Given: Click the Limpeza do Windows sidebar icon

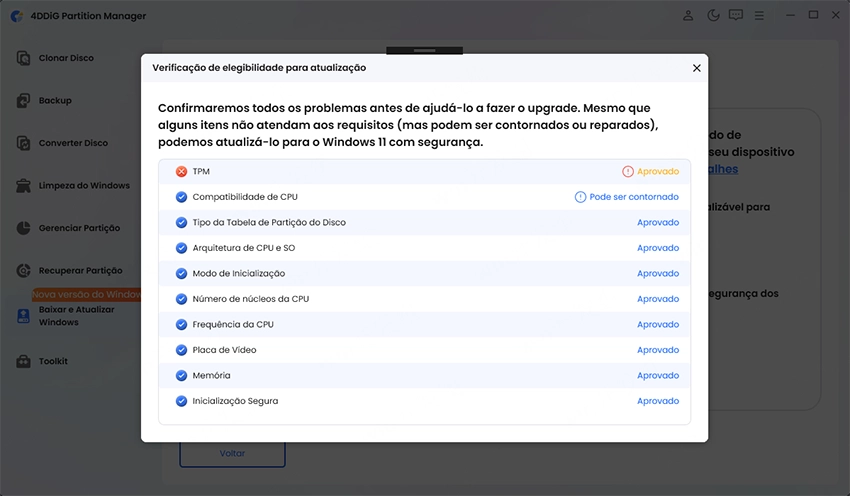Looking at the screenshot, I should (23, 185).
